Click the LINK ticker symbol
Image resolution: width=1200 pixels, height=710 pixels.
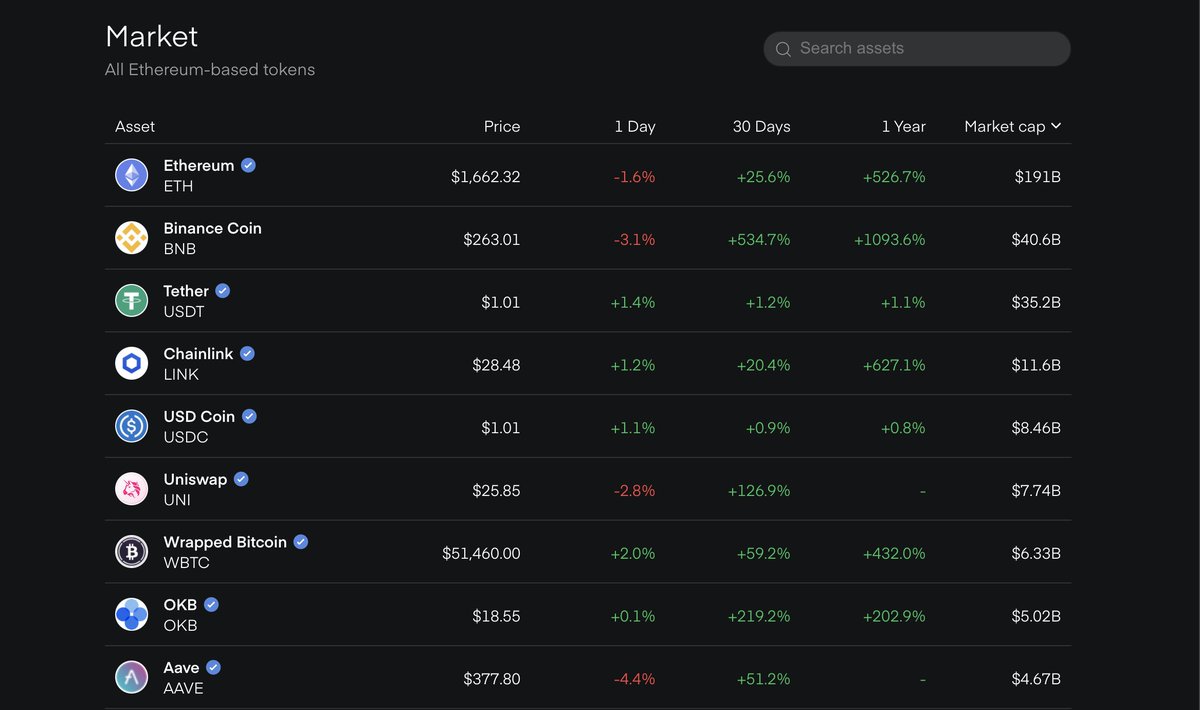(x=181, y=374)
